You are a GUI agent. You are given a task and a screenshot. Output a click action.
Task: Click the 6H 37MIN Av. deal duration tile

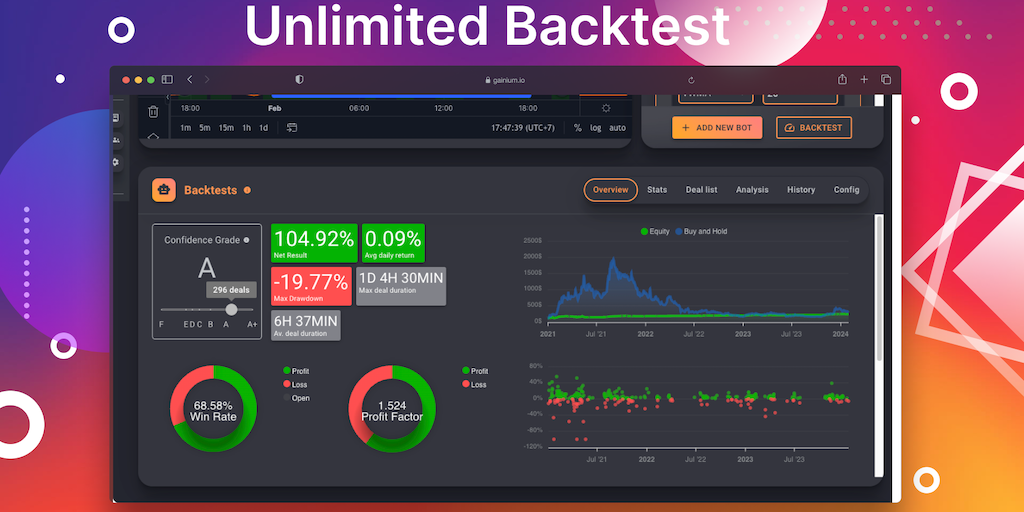tap(306, 325)
